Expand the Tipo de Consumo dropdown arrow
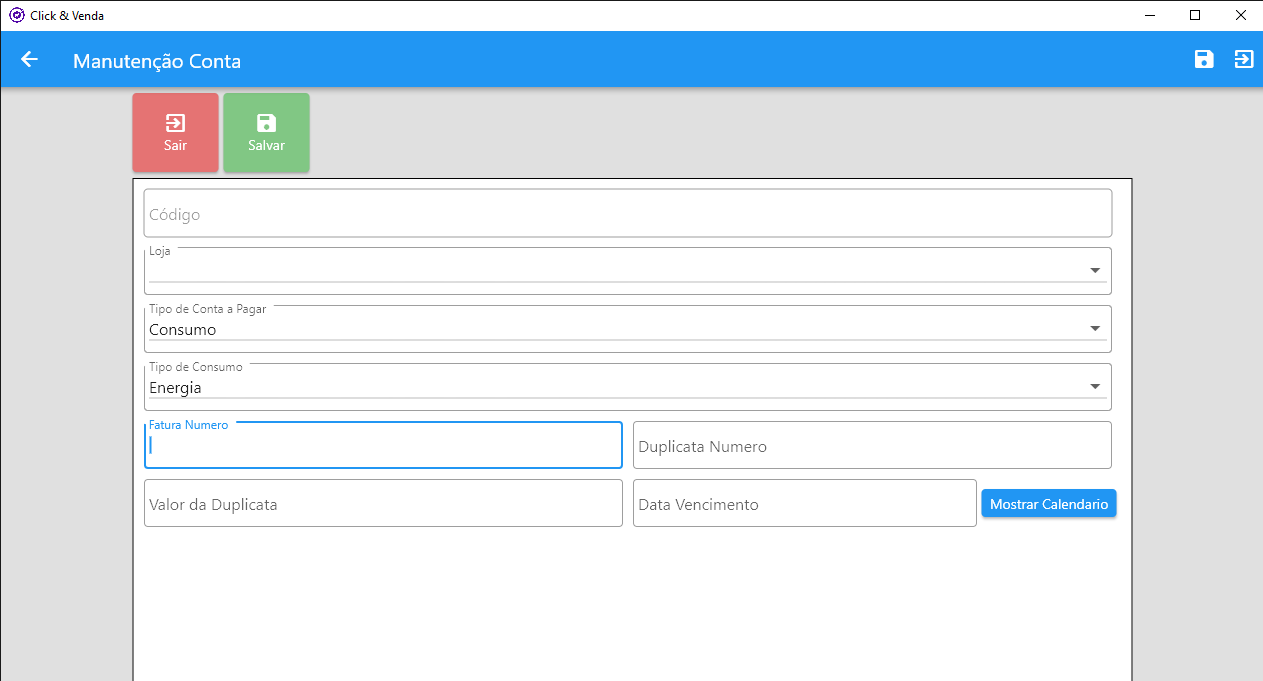The width and height of the screenshot is (1263, 681). [x=1095, y=387]
